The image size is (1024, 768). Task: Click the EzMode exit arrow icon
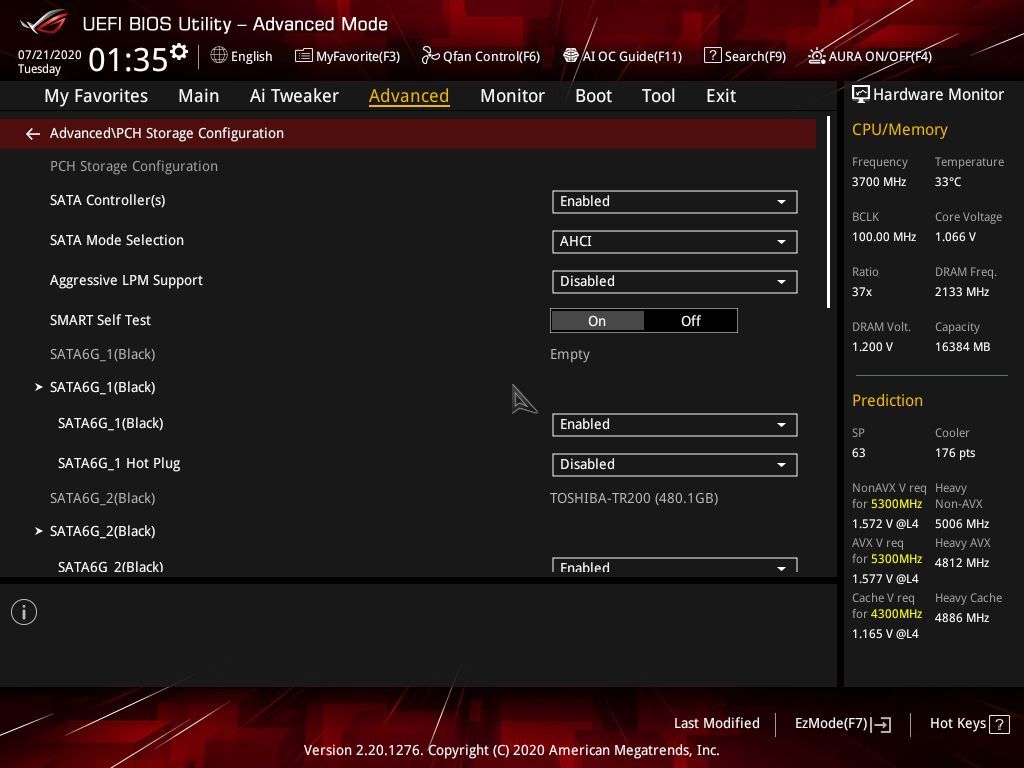(x=881, y=724)
